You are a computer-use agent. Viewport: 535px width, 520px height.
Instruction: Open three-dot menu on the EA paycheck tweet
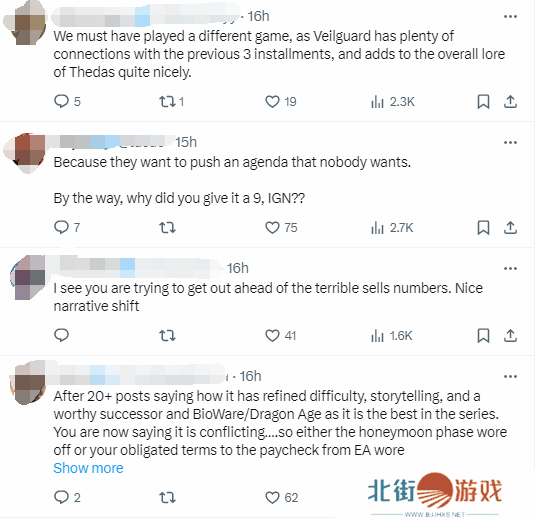(x=510, y=377)
